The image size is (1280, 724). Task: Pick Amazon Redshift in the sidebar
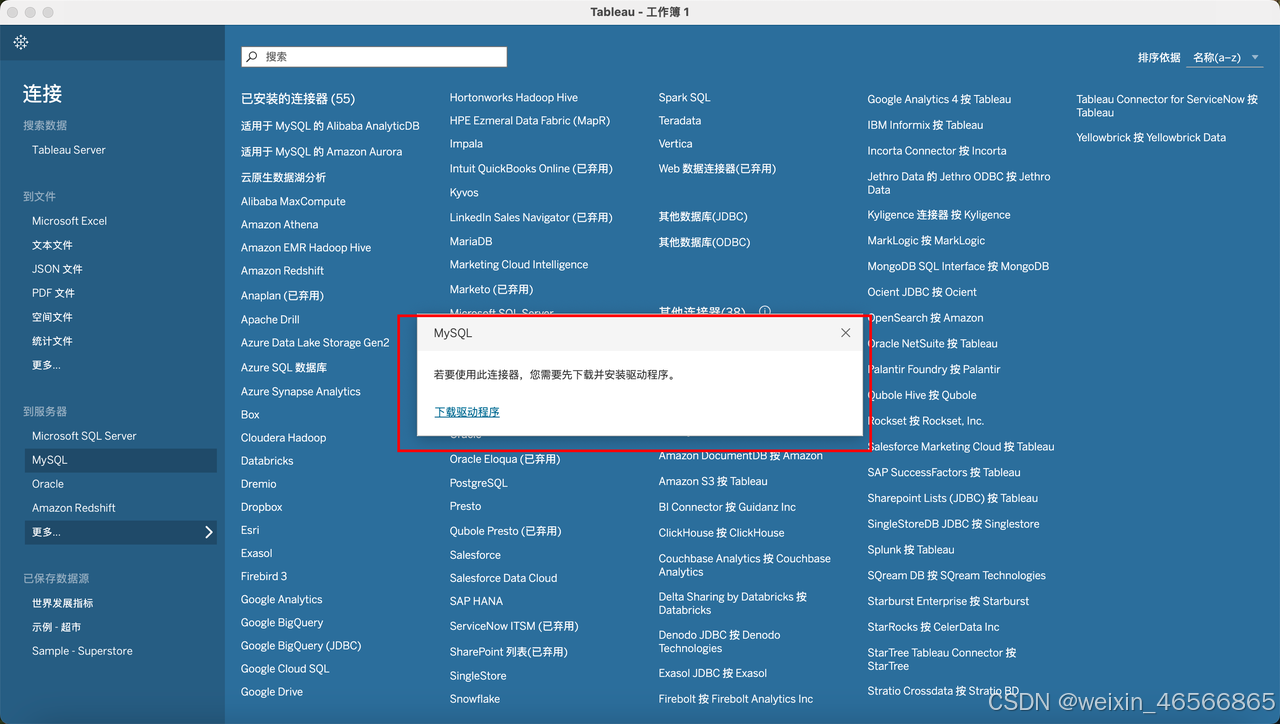coord(74,508)
